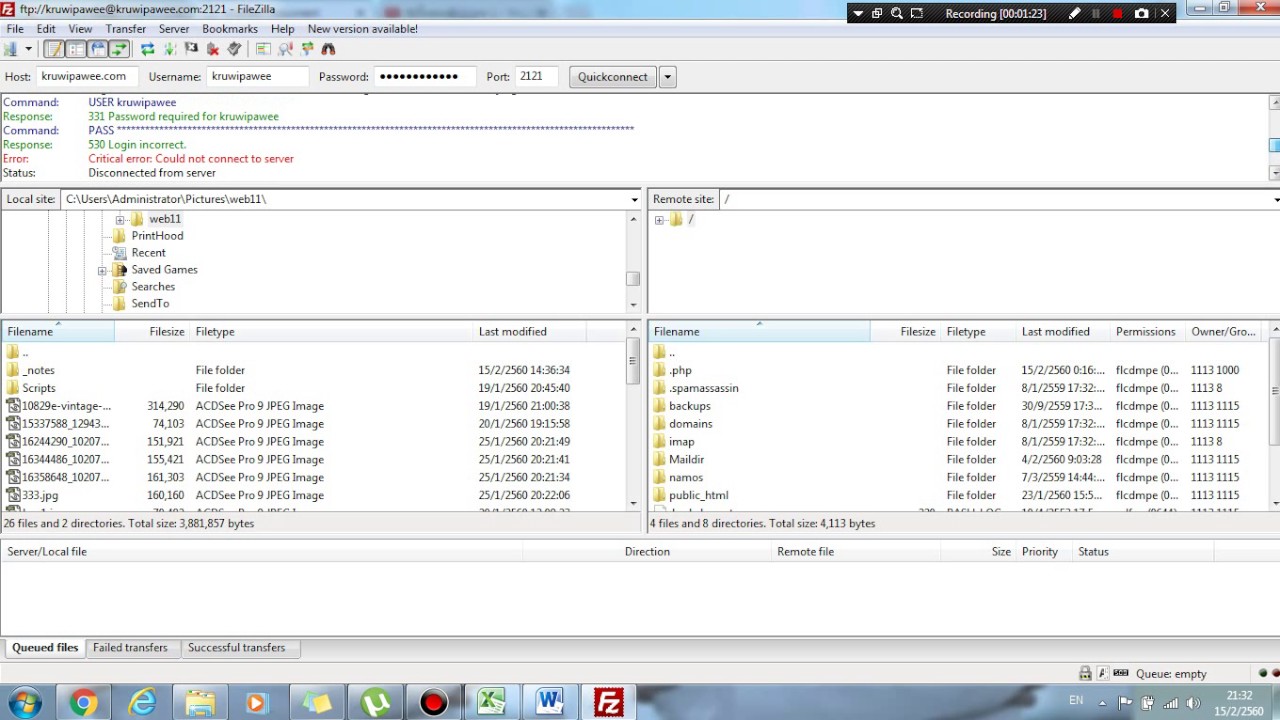Sort local files by Filename column

(58, 332)
